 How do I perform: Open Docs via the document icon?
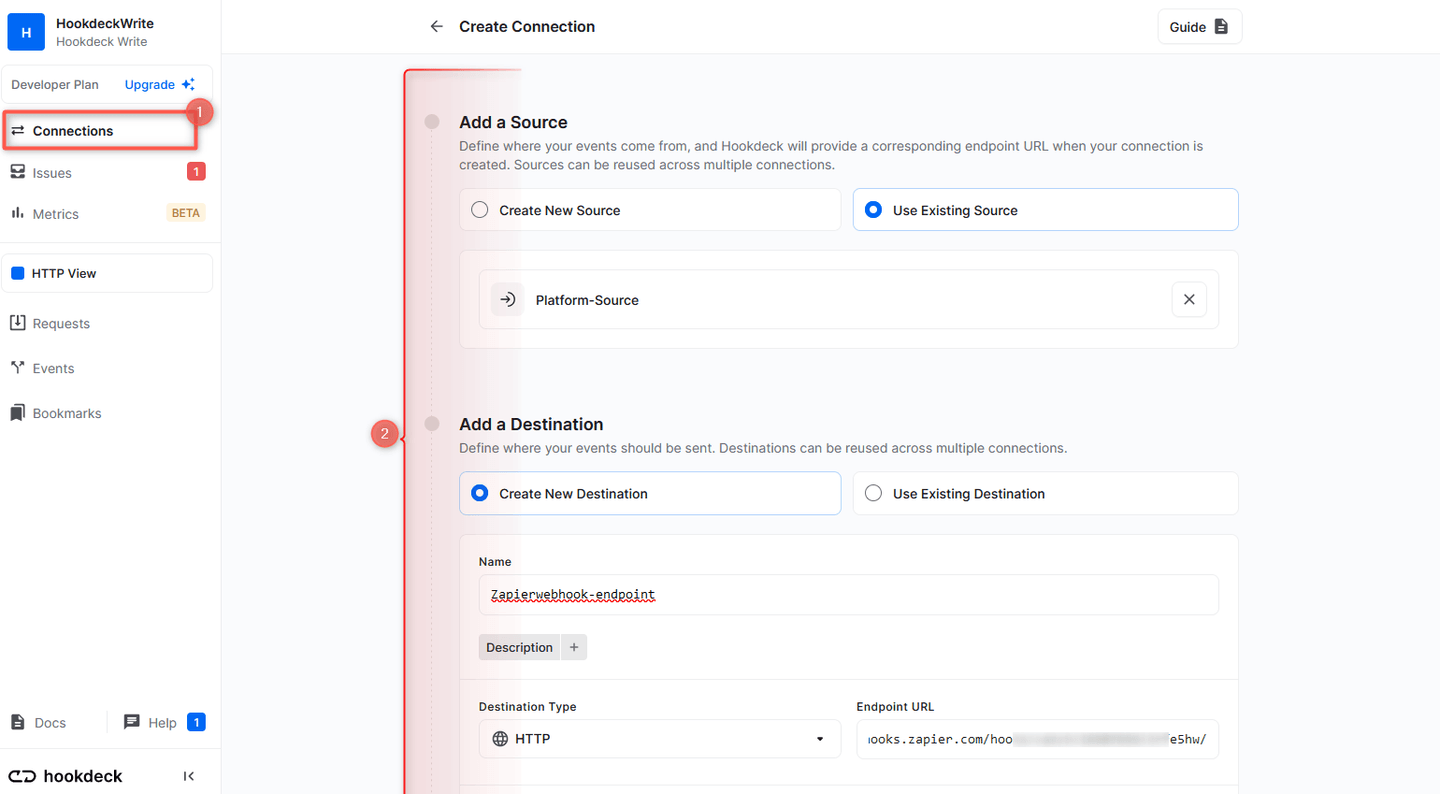[x=19, y=722]
